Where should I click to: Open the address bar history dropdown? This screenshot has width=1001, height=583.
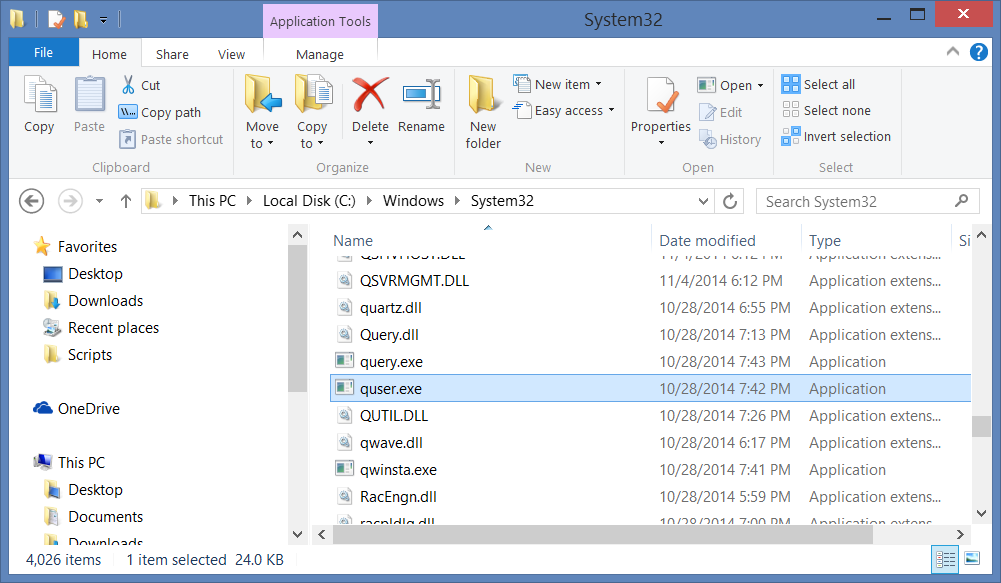[x=703, y=201]
